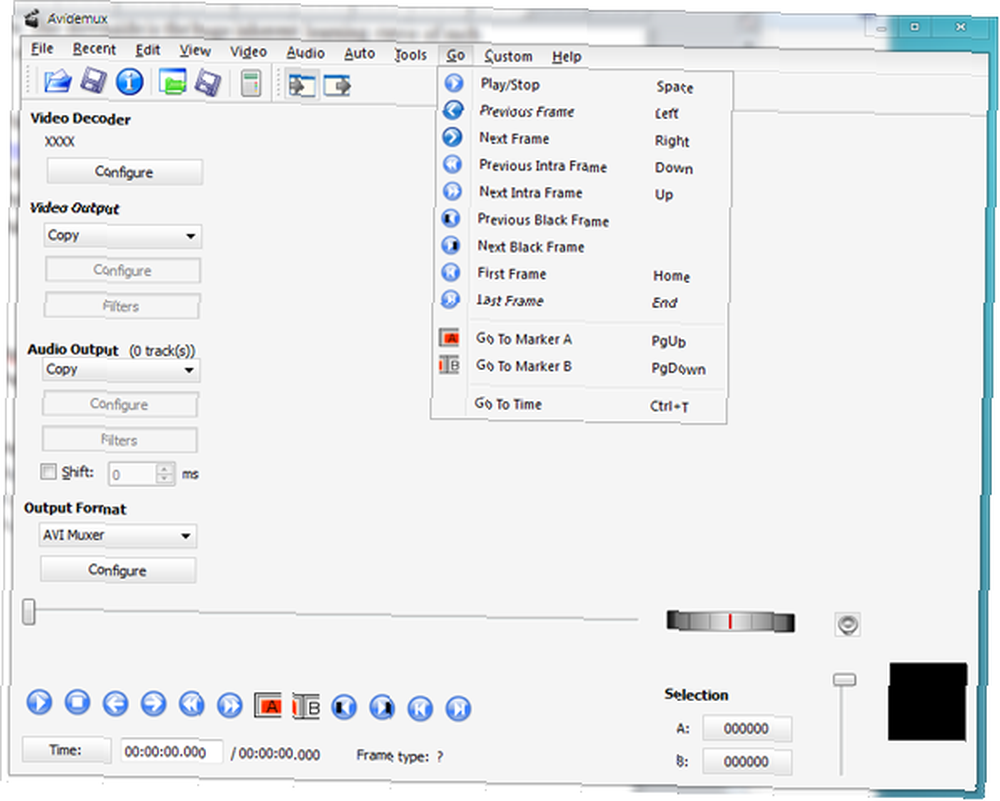
Task: Open the Recent menu
Action: [x=94, y=49]
